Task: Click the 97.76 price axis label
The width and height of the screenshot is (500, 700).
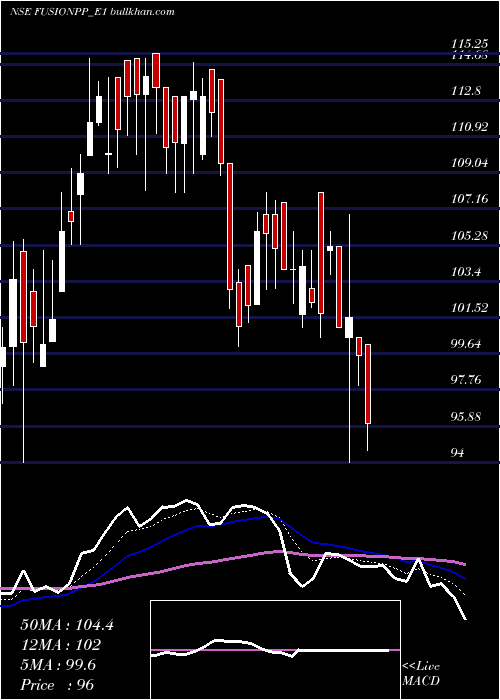Action: (467, 380)
